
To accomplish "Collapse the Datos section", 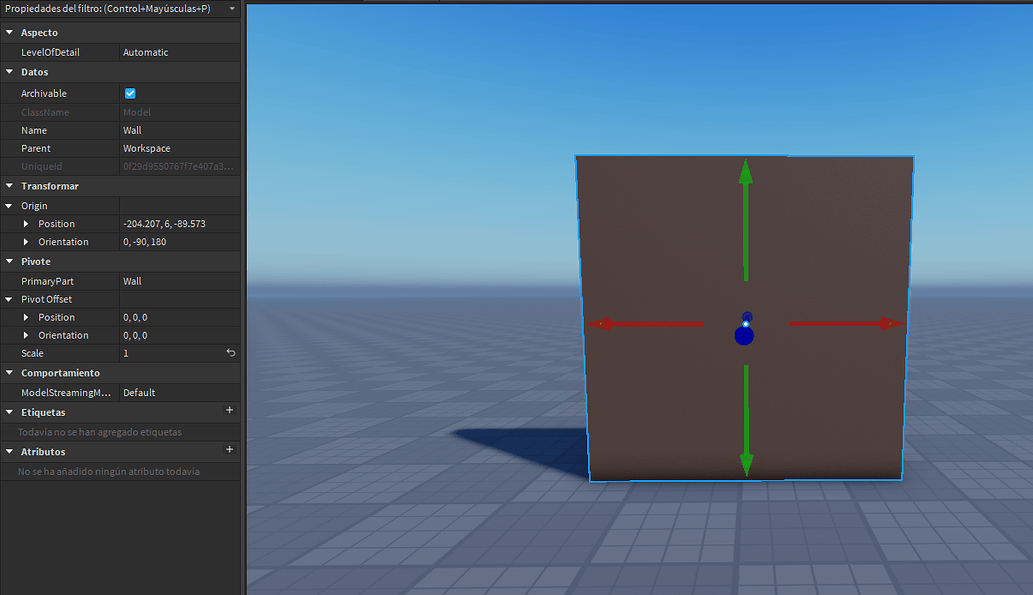I will coord(10,71).
